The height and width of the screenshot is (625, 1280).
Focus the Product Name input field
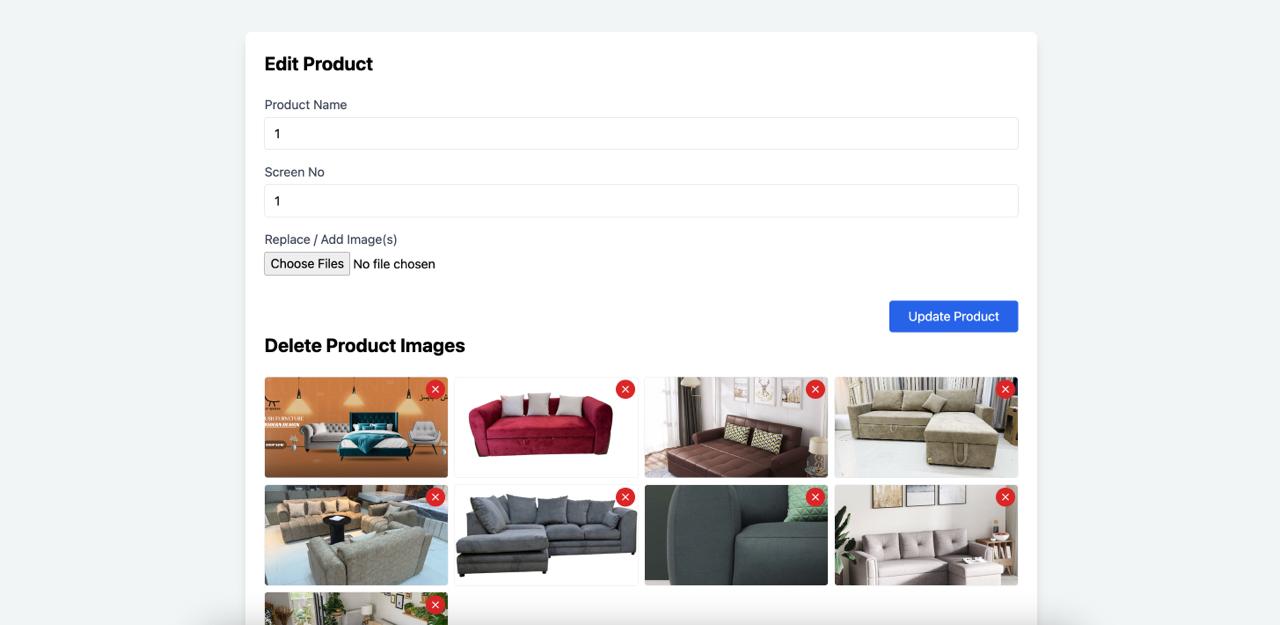(x=641, y=133)
